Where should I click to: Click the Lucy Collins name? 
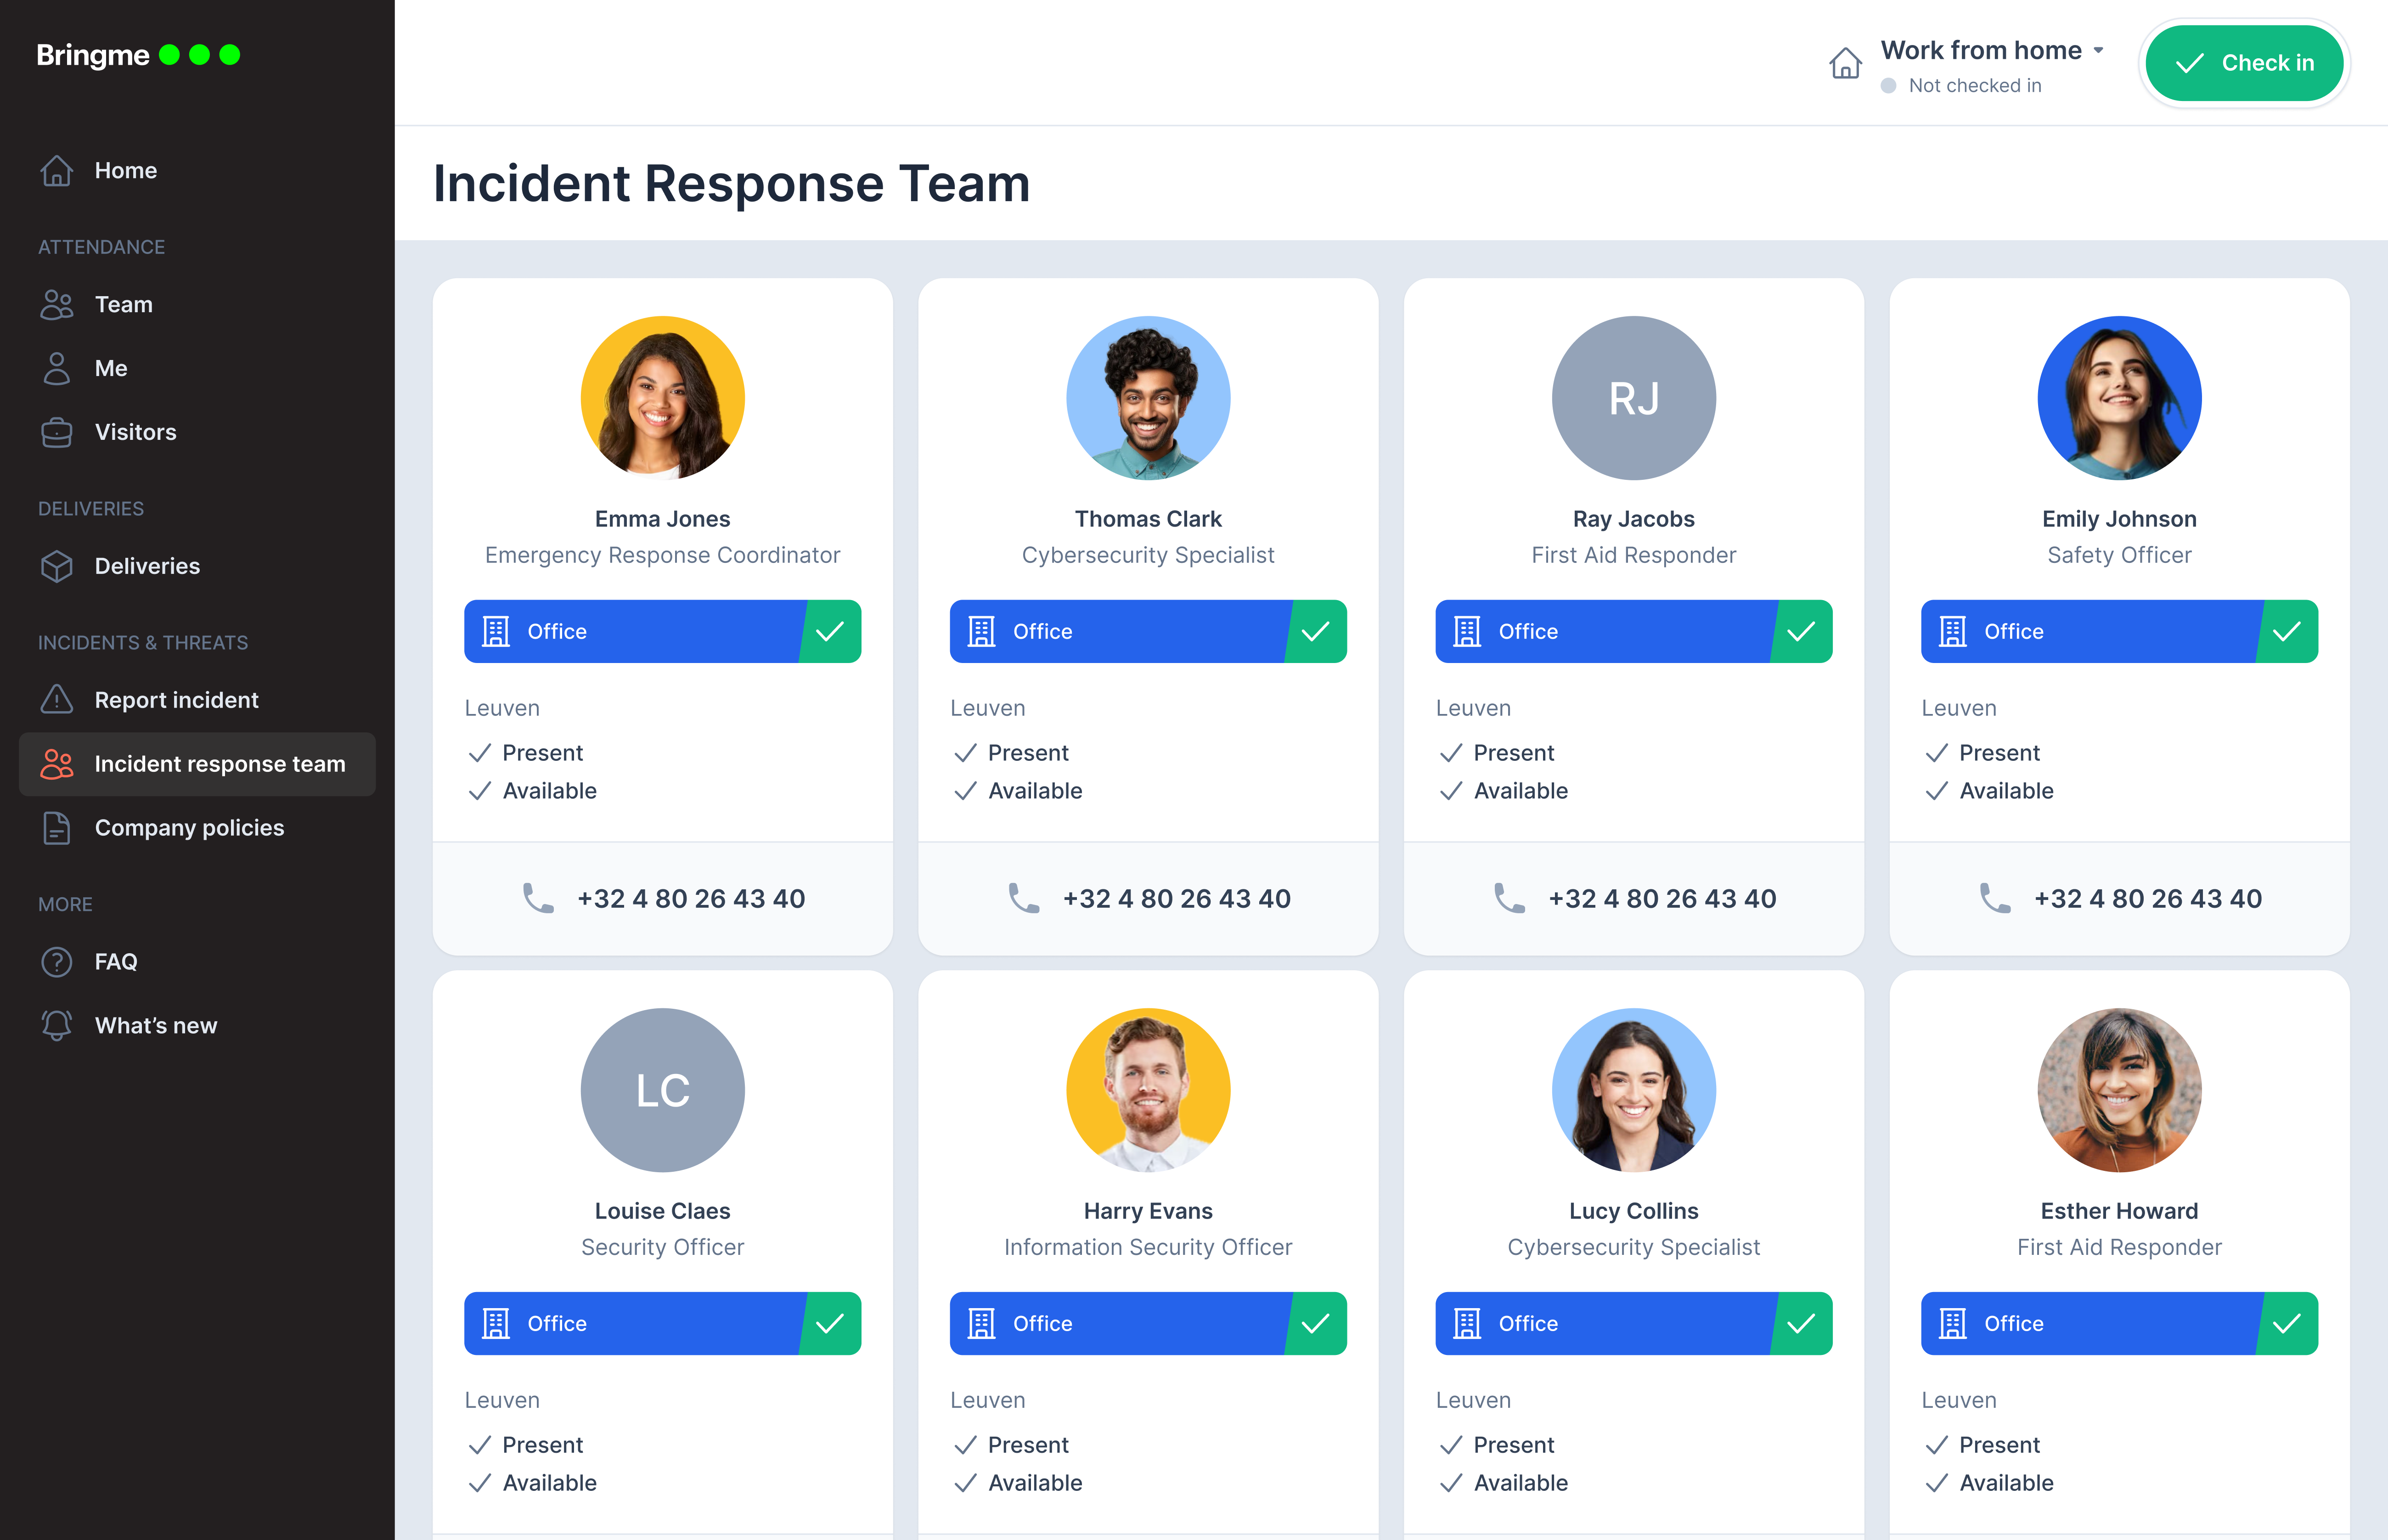point(1634,1211)
